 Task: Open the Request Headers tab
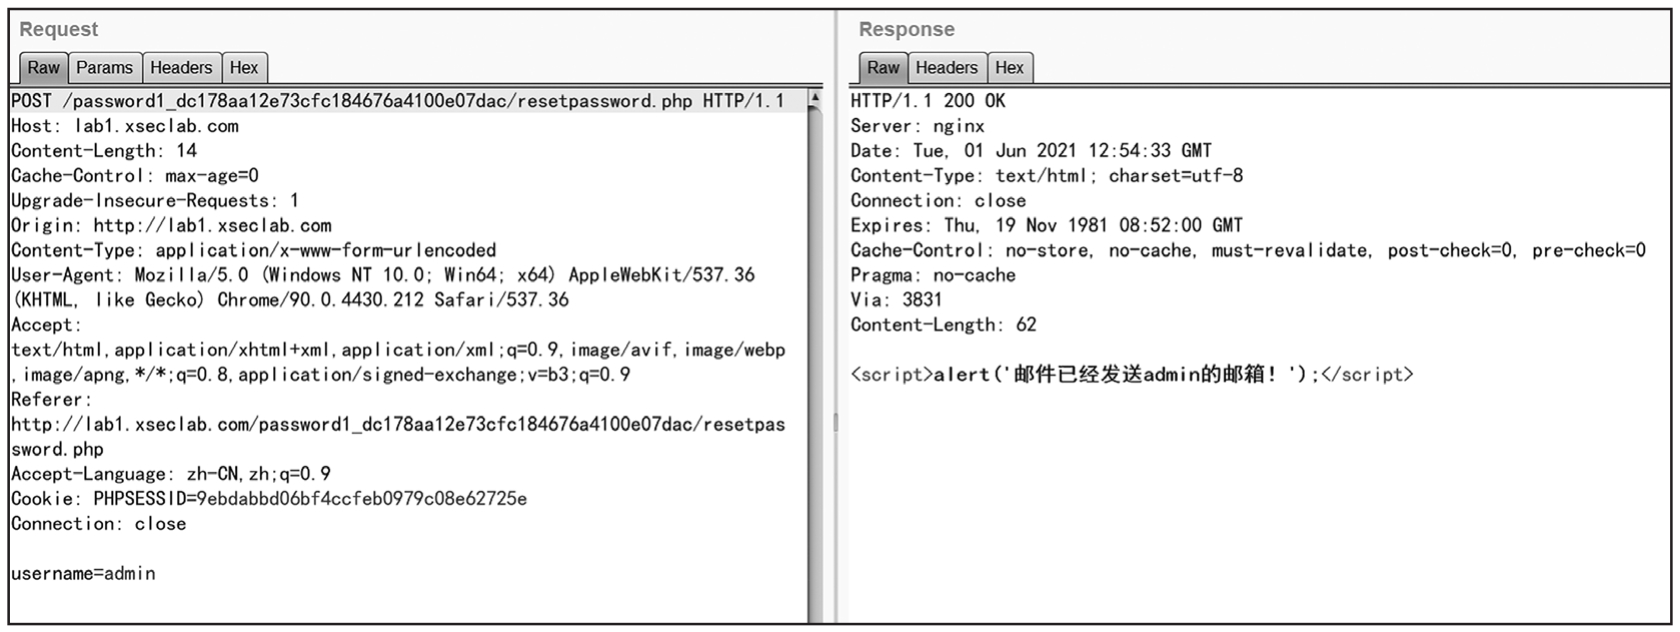pos(181,68)
